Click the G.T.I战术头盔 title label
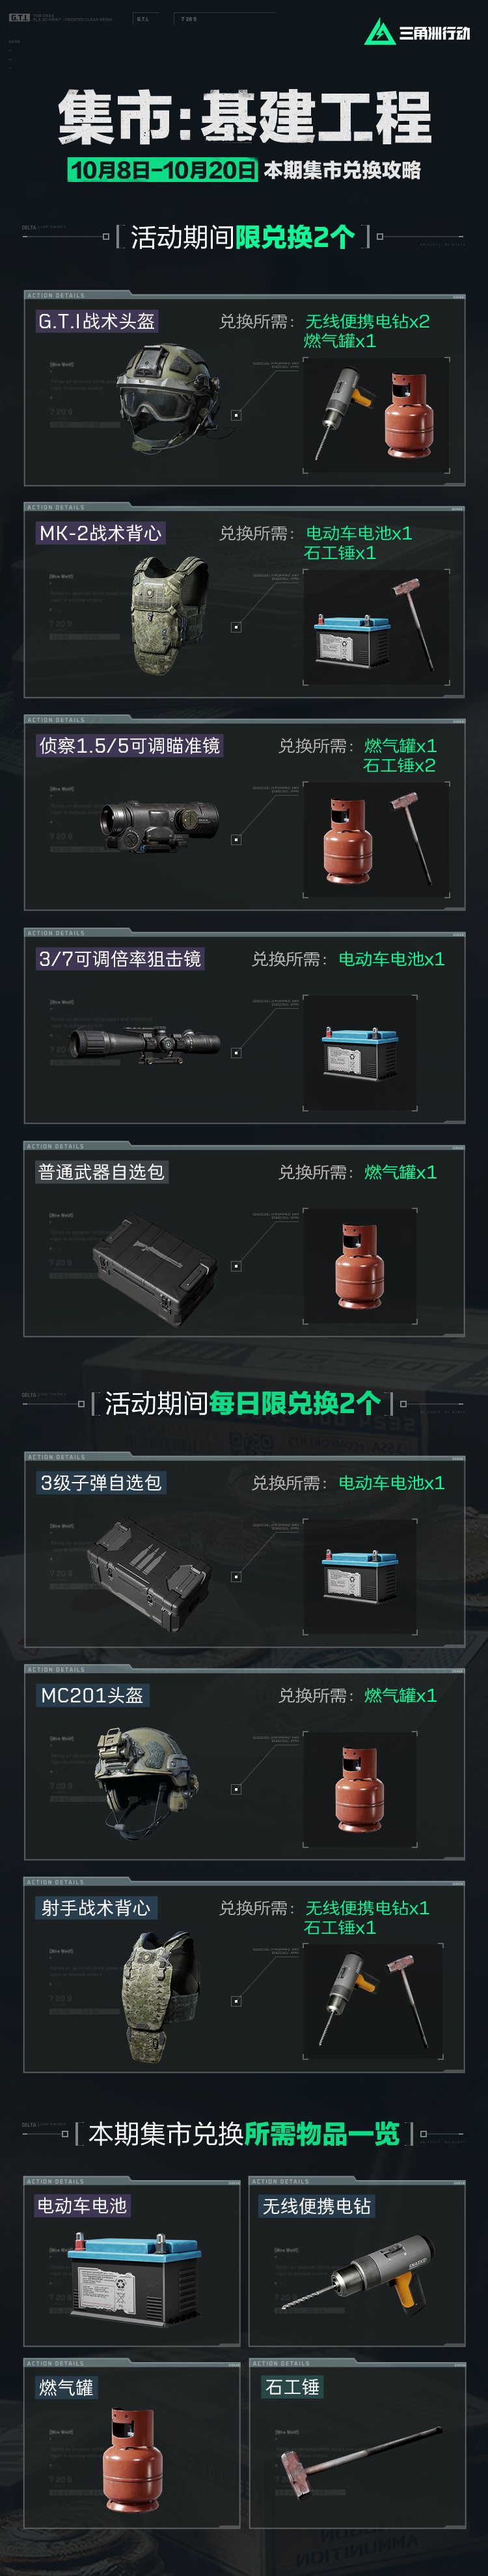Viewport: 488px width, 2576px height. pos(96,321)
